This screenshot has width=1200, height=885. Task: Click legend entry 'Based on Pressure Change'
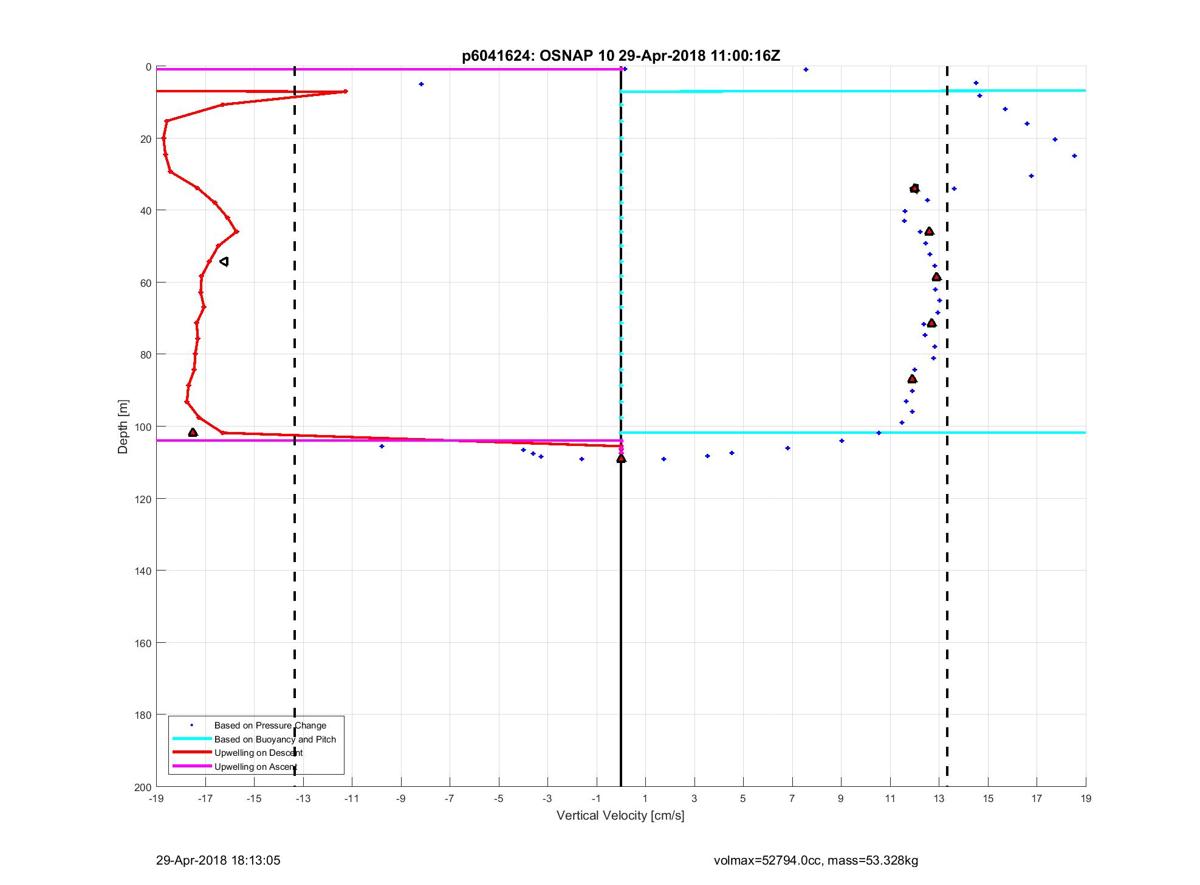coord(270,725)
